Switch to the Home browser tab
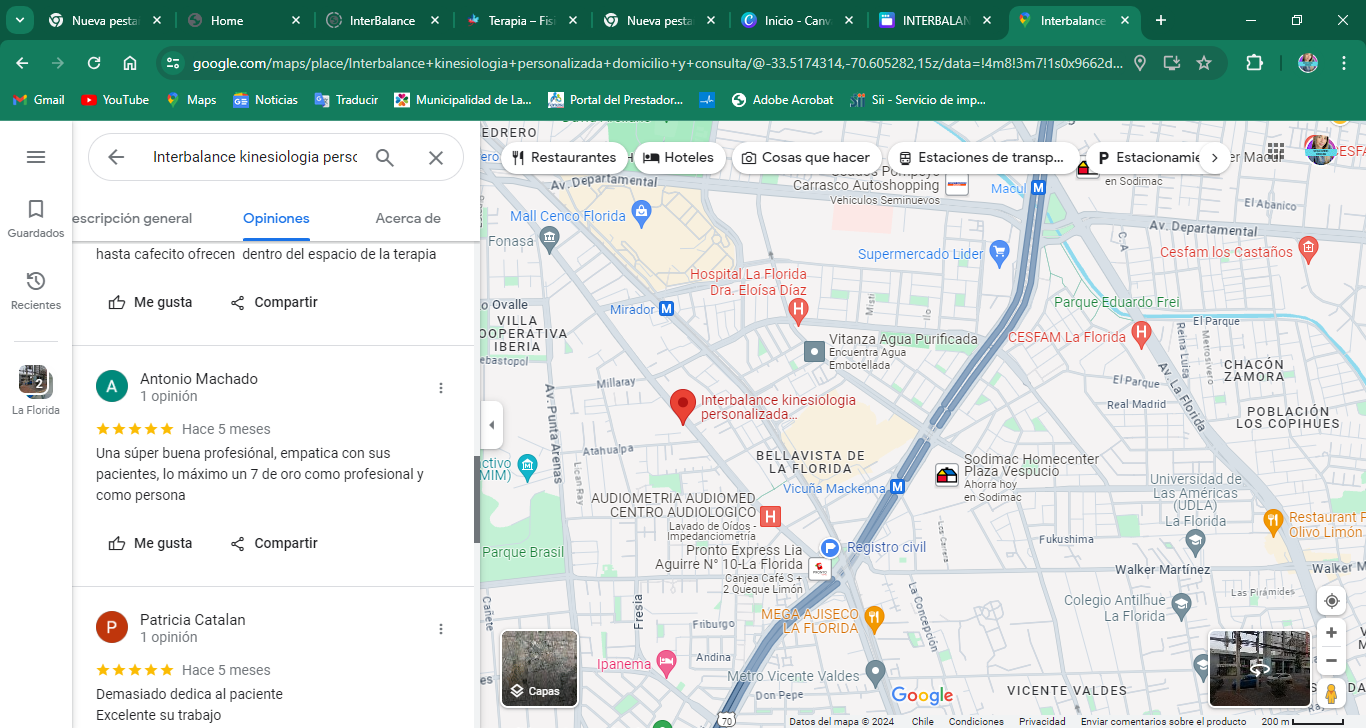Viewport: 1366px width, 728px height. [x=244, y=20]
